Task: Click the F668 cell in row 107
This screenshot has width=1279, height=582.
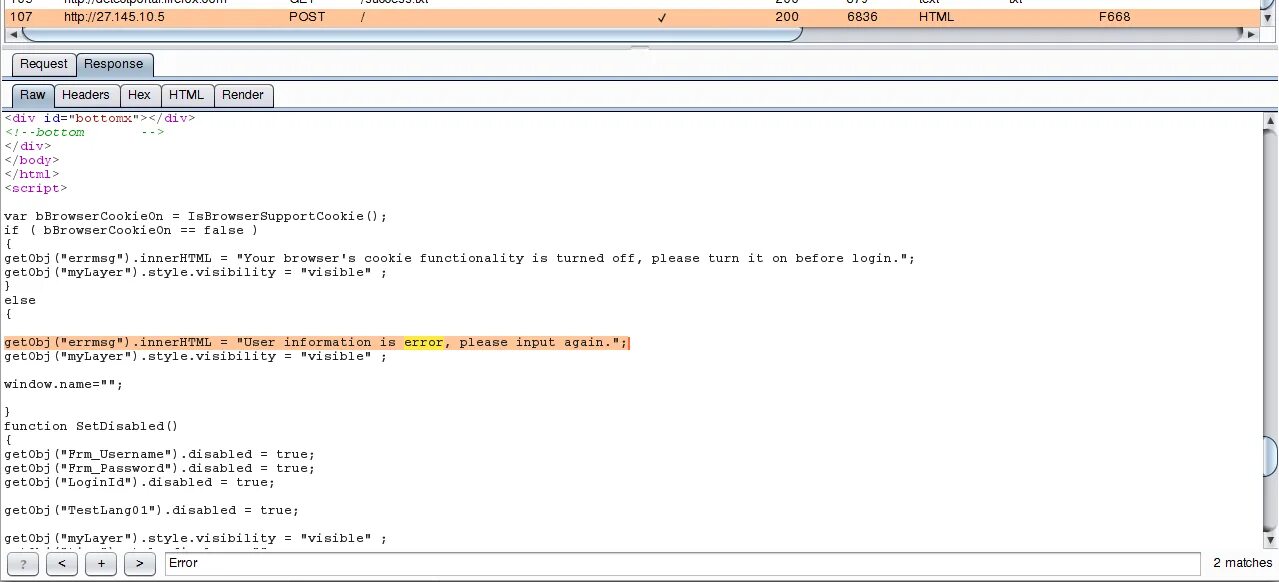Action: coord(1114,17)
